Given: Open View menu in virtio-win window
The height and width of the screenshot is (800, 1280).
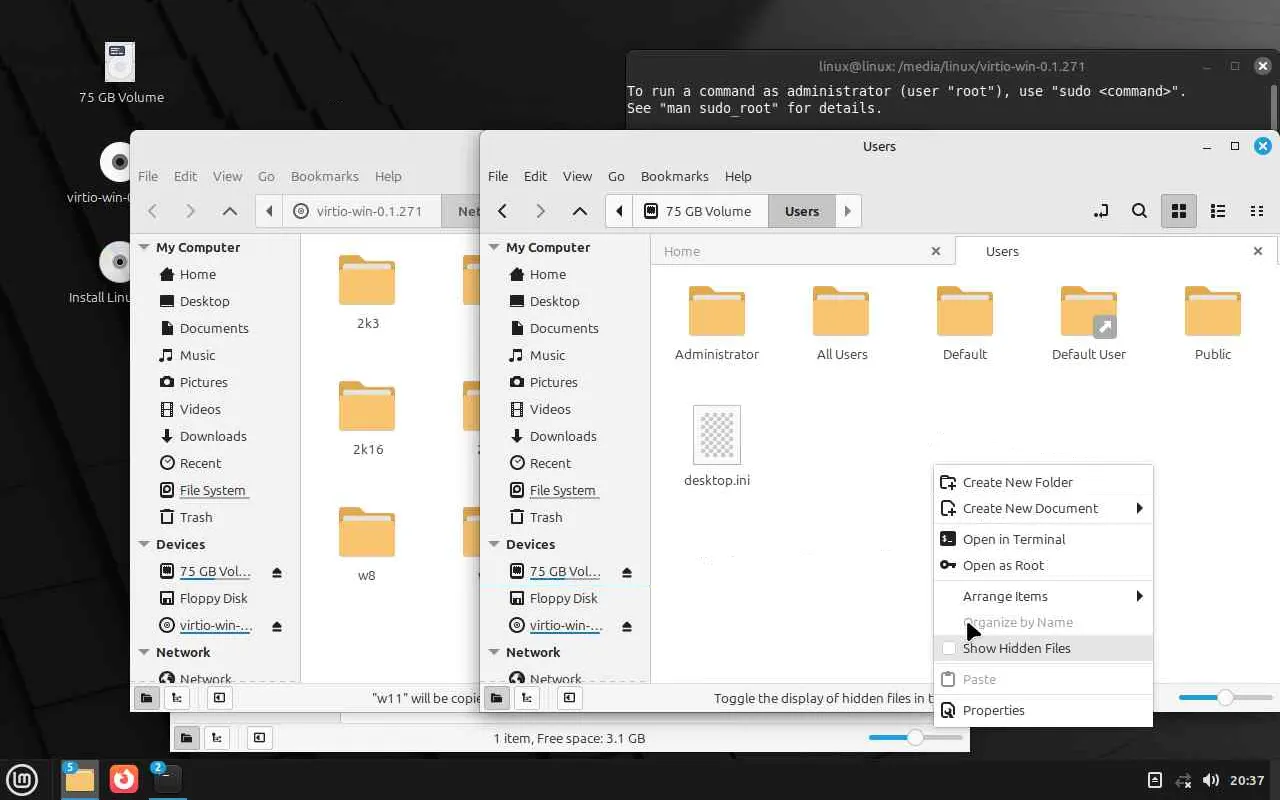Looking at the screenshot, I should click(x=227, y=176).
